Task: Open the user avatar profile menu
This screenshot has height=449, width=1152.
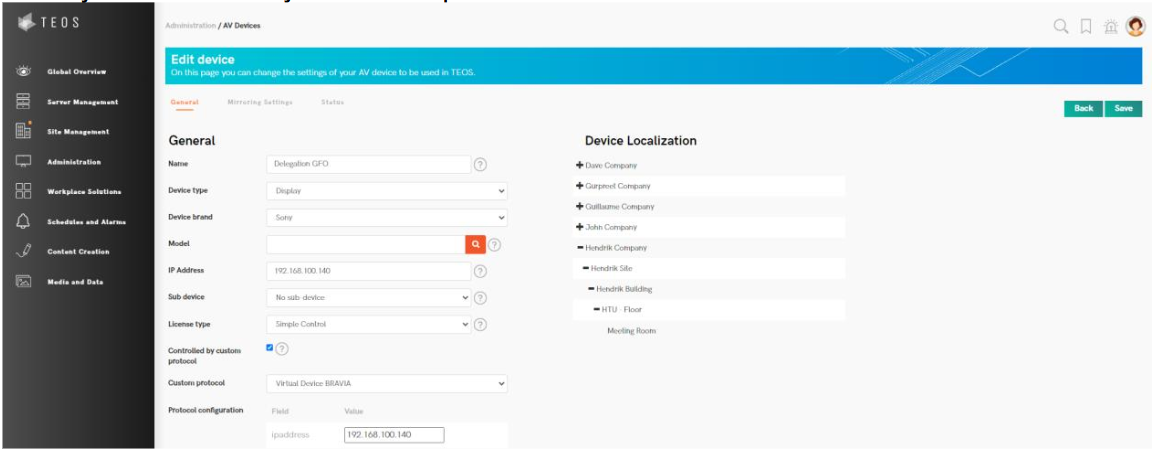Action: (1135, 27)
